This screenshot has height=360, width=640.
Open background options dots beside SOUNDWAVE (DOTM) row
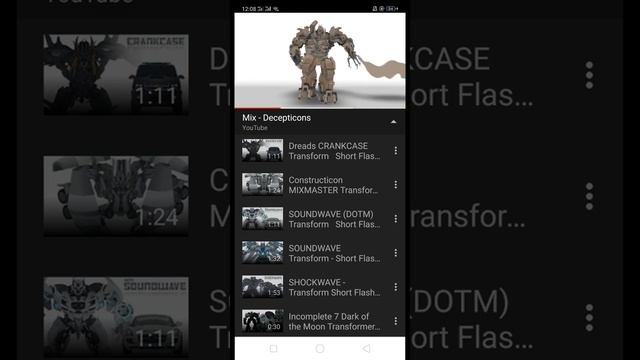[x=589, y=318]
